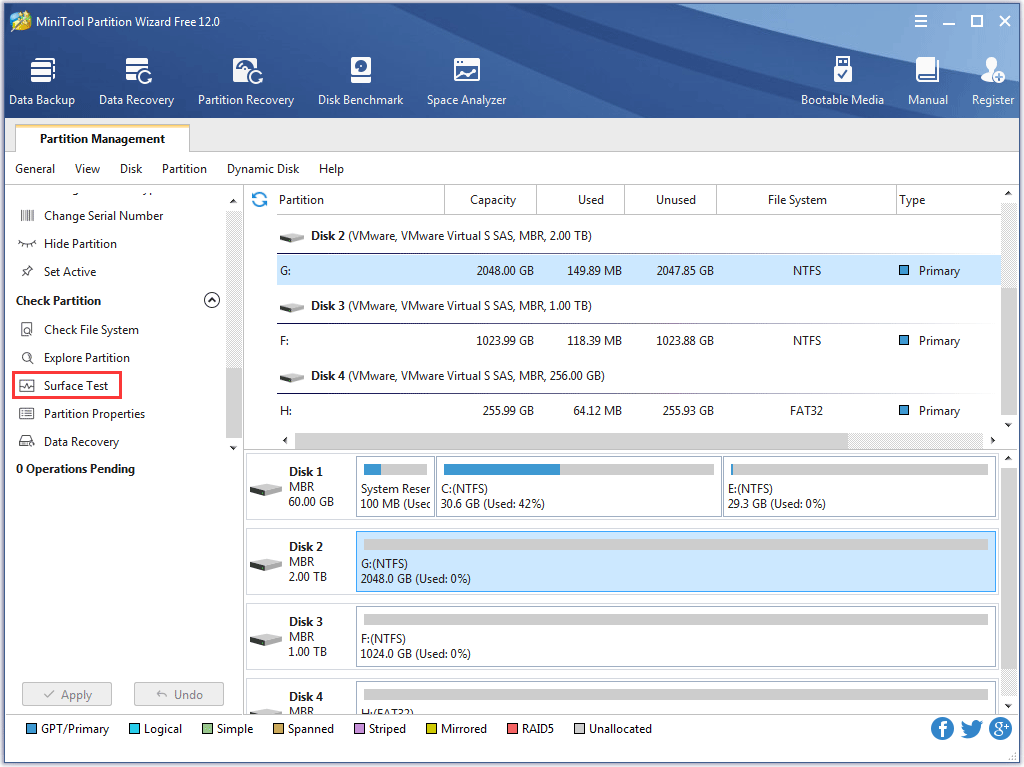Click the horizontal scrollbar of partition list
This screenshot has width=1024, height=767.
570,440
